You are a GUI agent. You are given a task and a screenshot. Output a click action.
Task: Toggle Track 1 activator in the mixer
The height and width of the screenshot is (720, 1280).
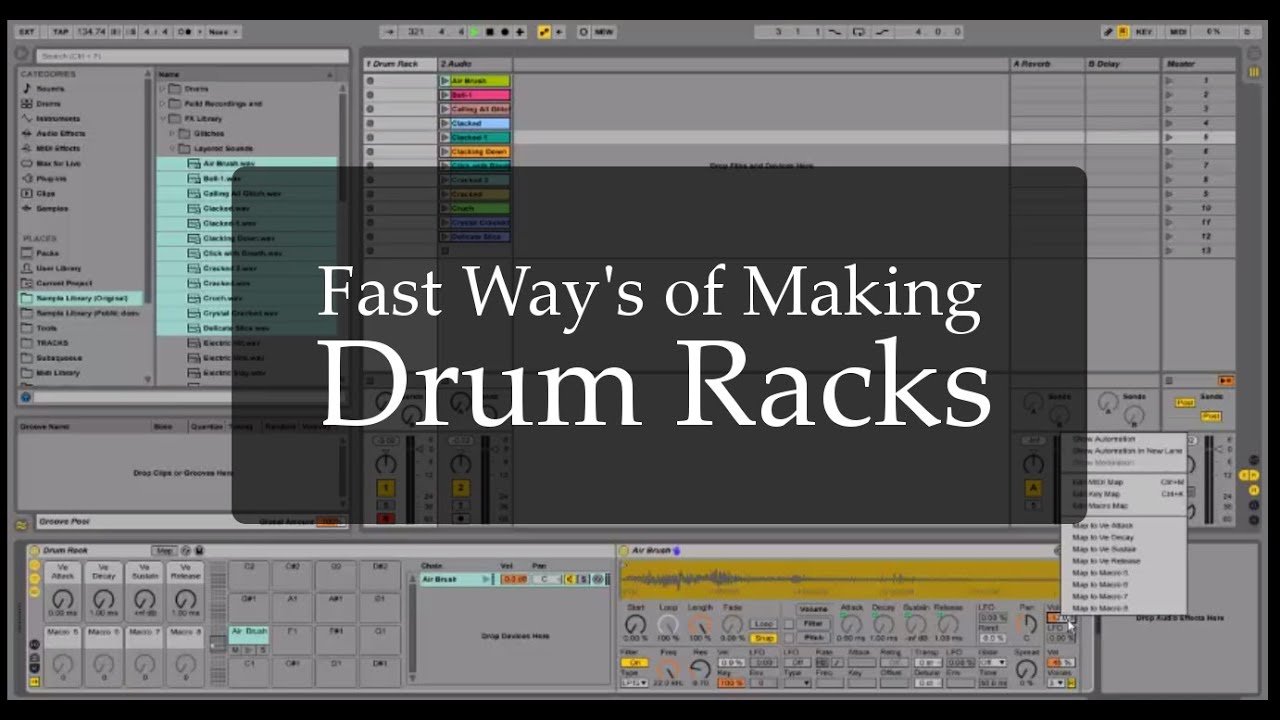(x=385, y=488)
